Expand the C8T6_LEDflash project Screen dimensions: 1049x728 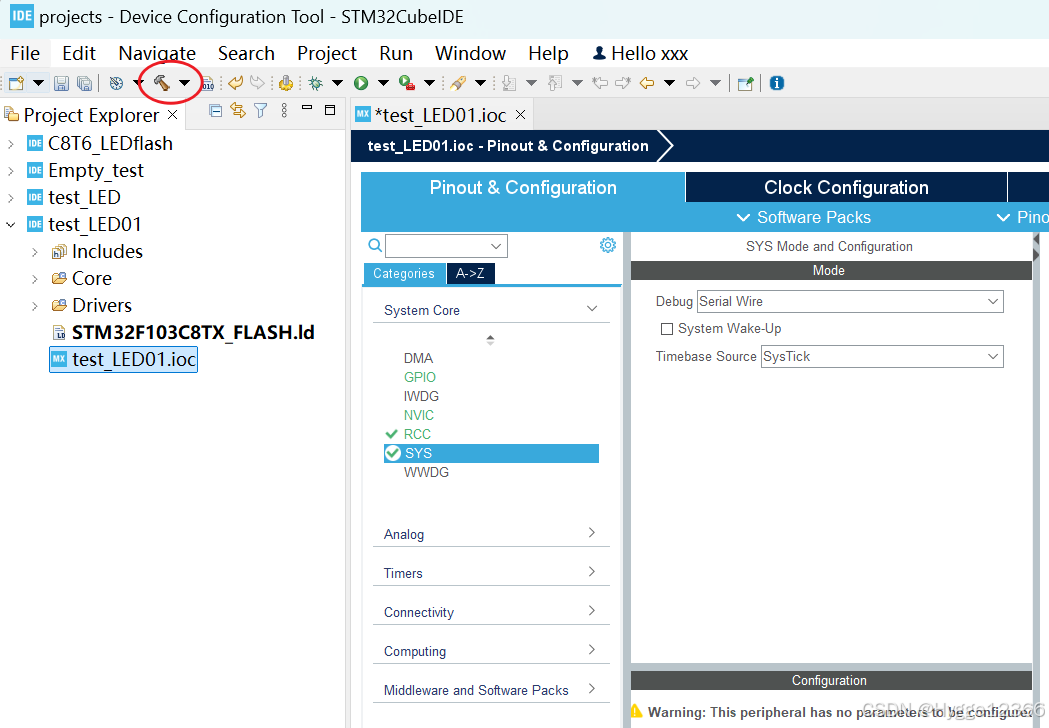[x=11, y=144]
